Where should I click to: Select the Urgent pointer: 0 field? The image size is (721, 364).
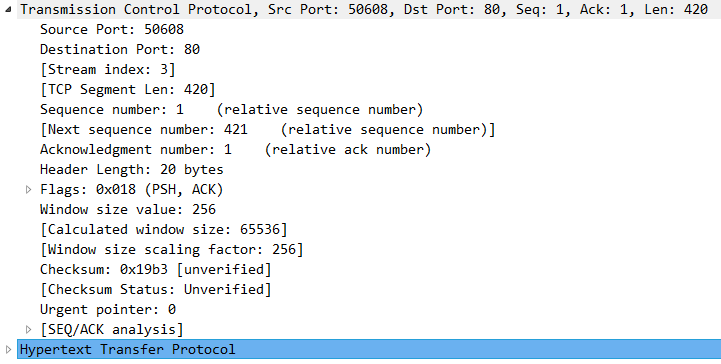108,309
